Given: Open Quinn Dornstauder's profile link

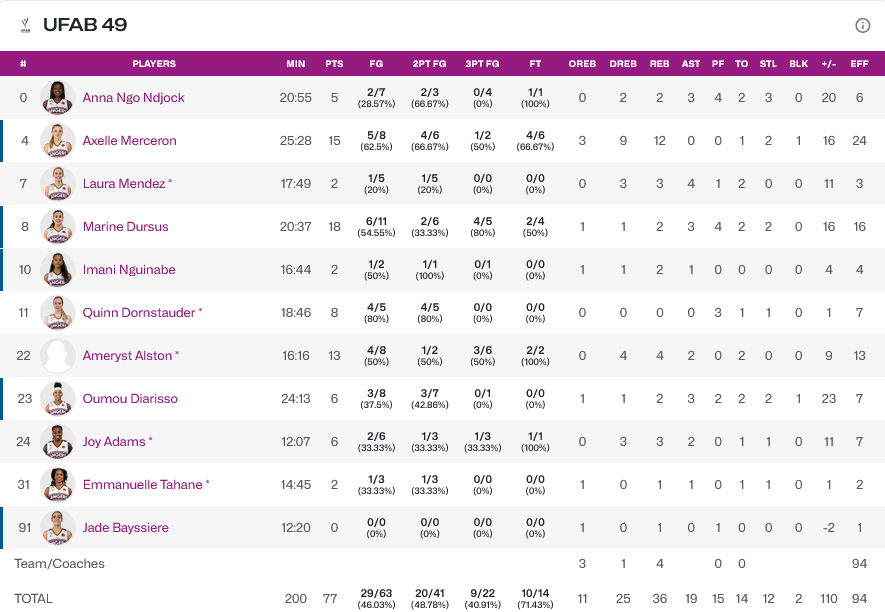Looking at the screenshot, I should 139,313.
